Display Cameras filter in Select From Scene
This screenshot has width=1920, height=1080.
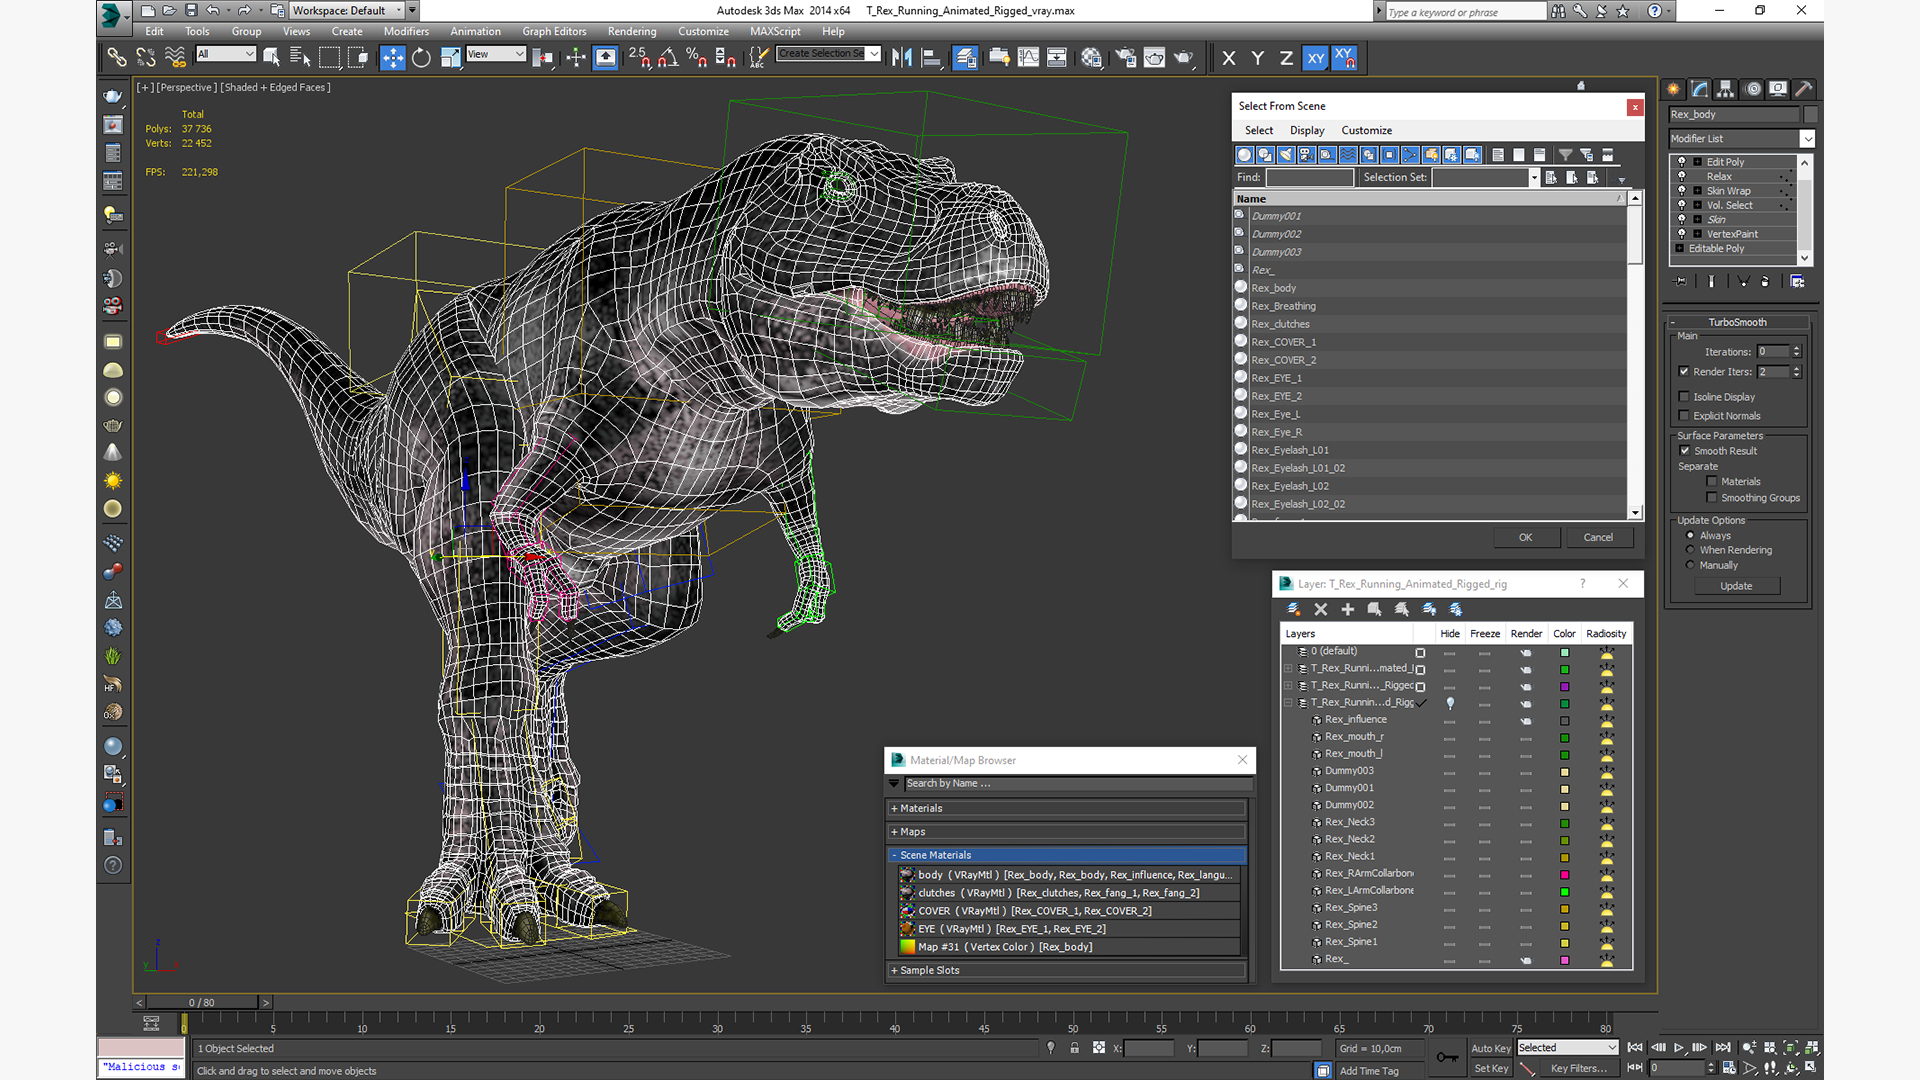click(1306, 155)
